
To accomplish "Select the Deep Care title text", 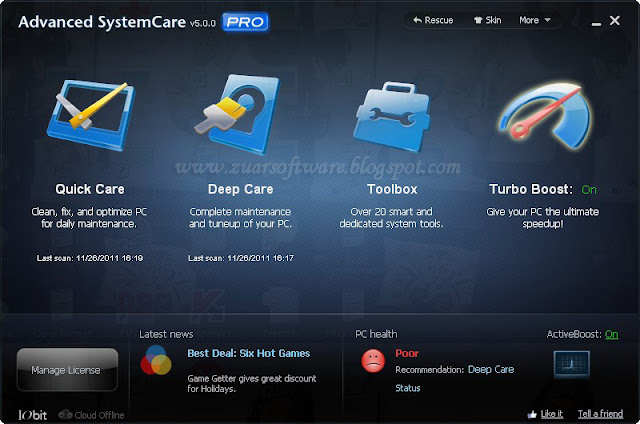I will click(240, 189).
